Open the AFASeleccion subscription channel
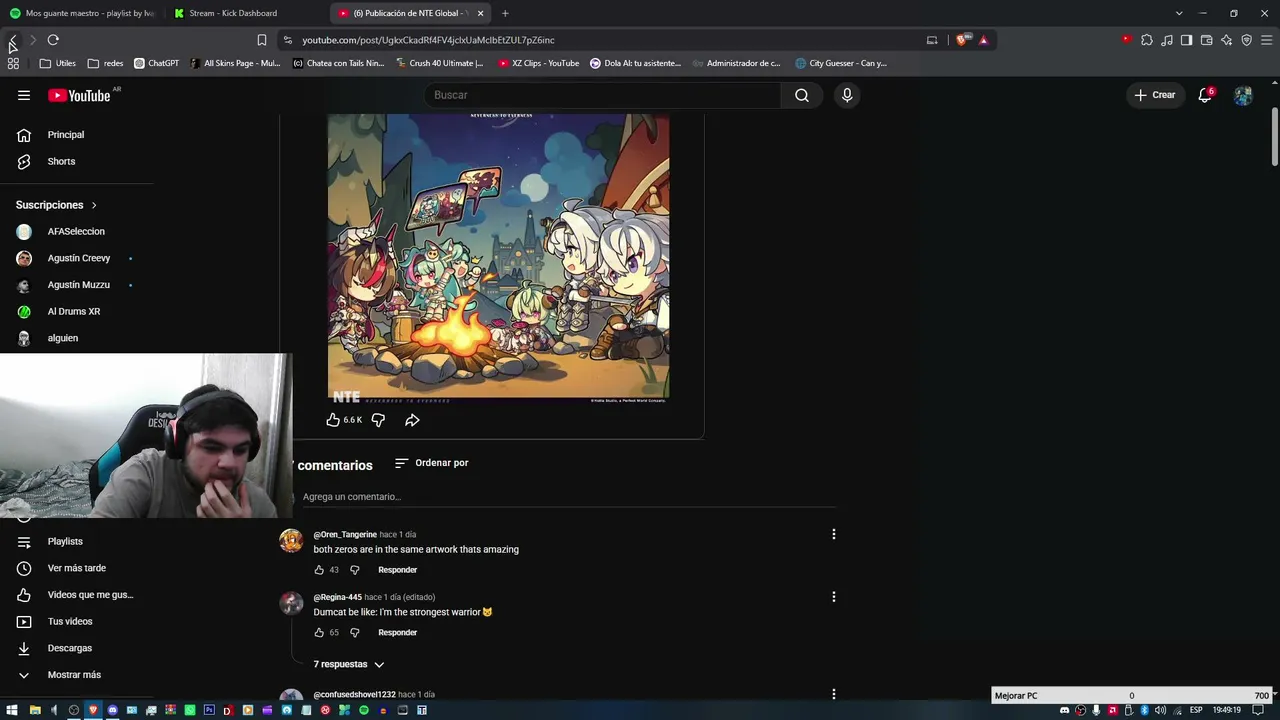The height and width of the screenshot is (720, 1280). pos(76,232)
